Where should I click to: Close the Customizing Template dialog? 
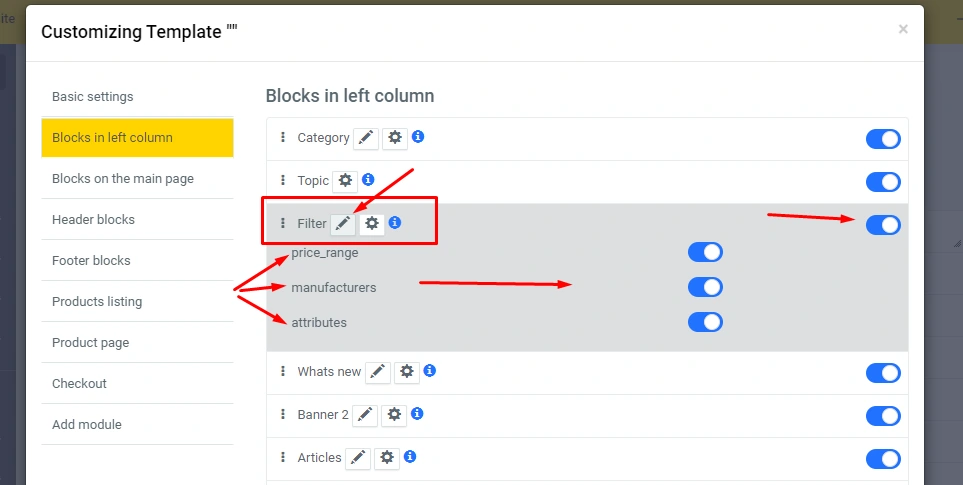tap(903, 30)
